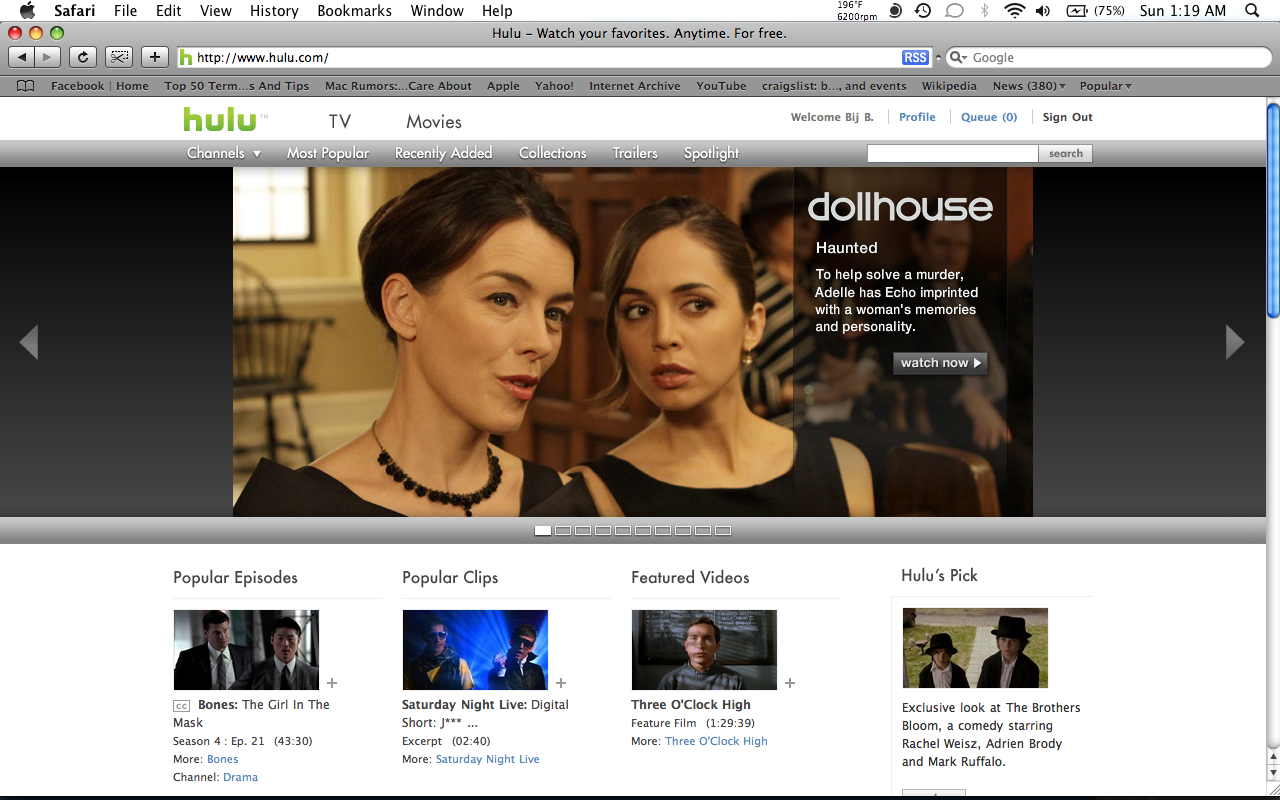The width and height of the screenshot is (1280, 800).
Task: Open the Bones episode thumbnail
Action: click(x=246, y=650)
